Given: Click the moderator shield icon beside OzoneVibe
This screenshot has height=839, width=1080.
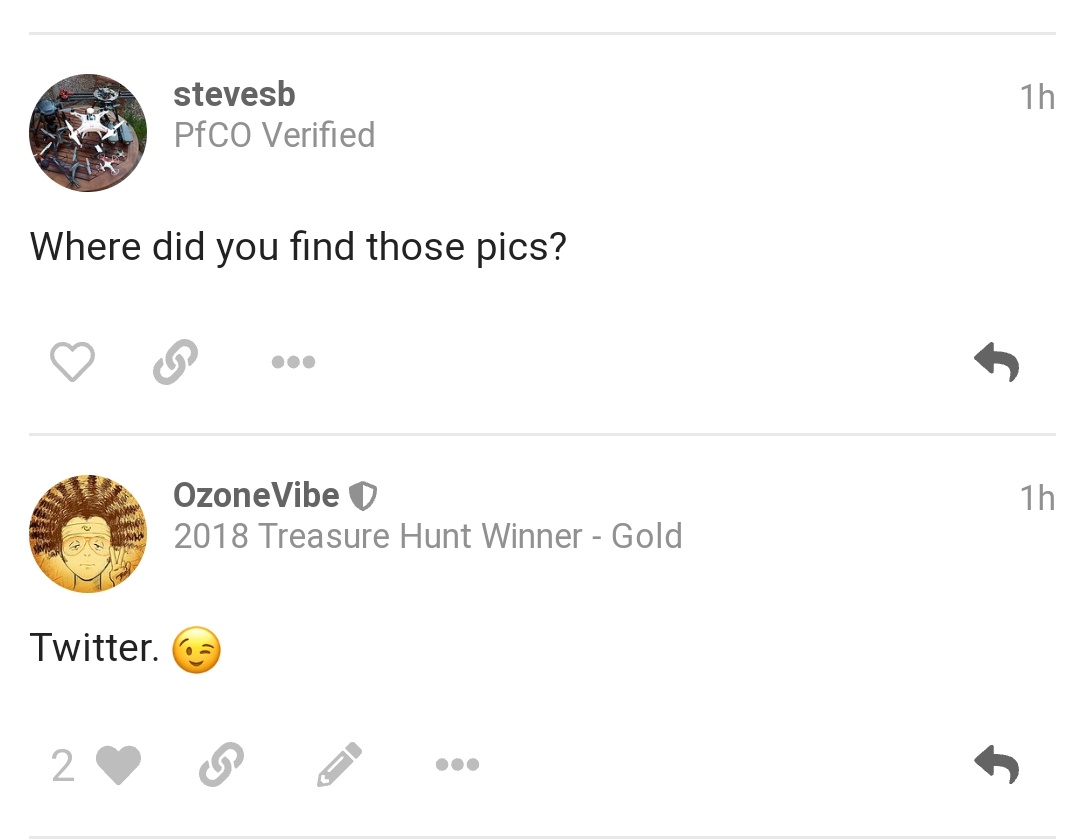Looking at the screenshot, I should (363, 495).
